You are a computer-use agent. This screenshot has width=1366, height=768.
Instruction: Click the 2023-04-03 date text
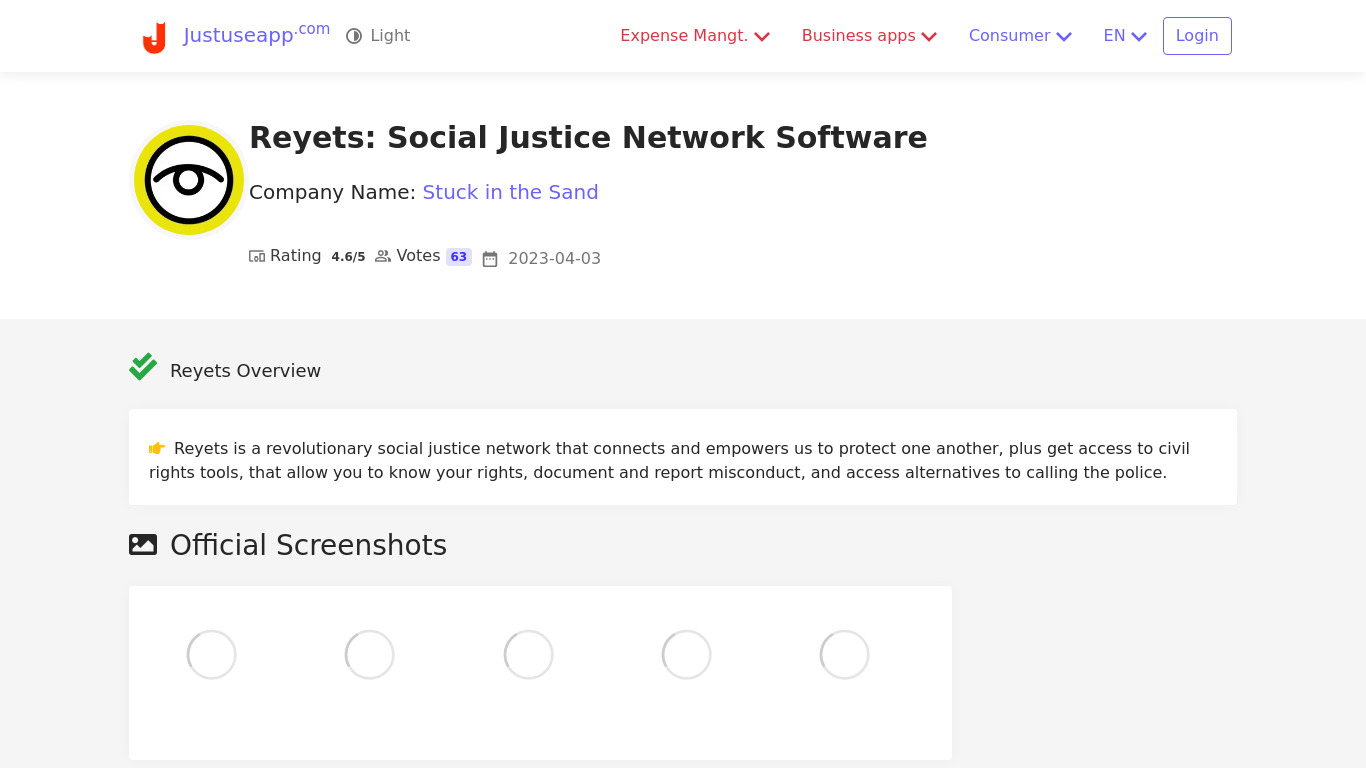[x=554, y=258]
